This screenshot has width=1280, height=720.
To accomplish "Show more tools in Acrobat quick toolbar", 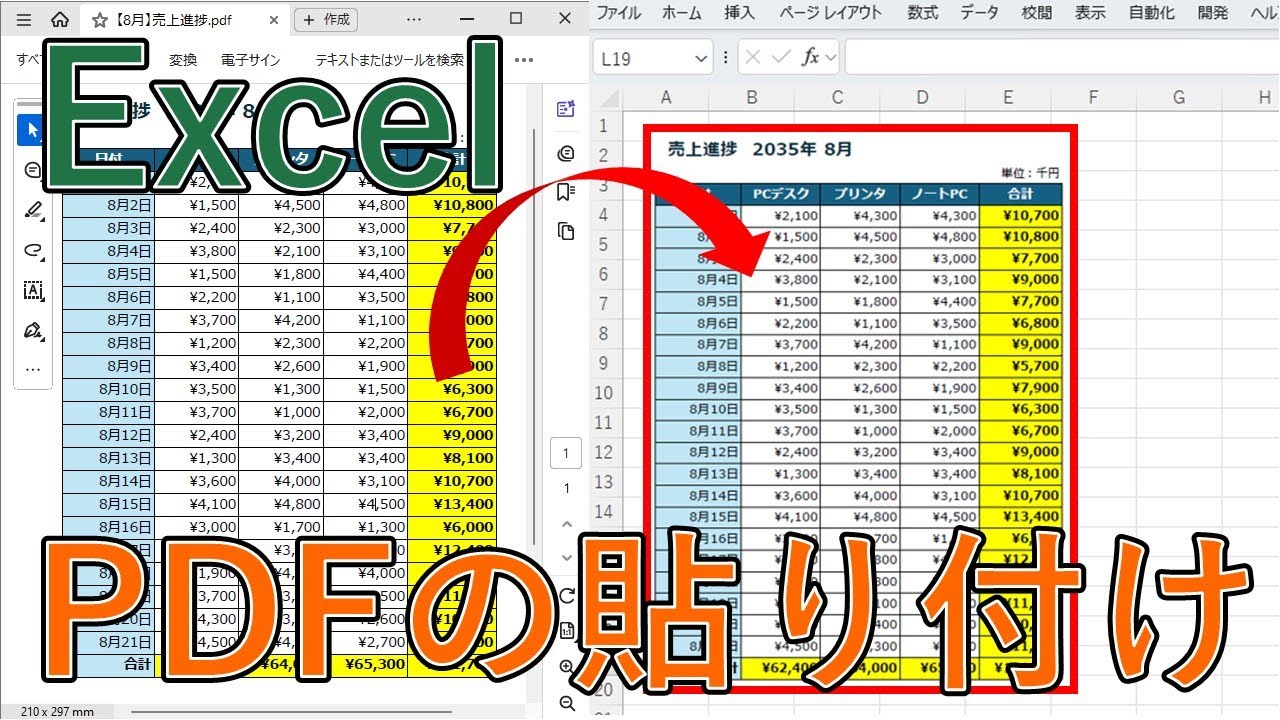I will click(33, 369).
